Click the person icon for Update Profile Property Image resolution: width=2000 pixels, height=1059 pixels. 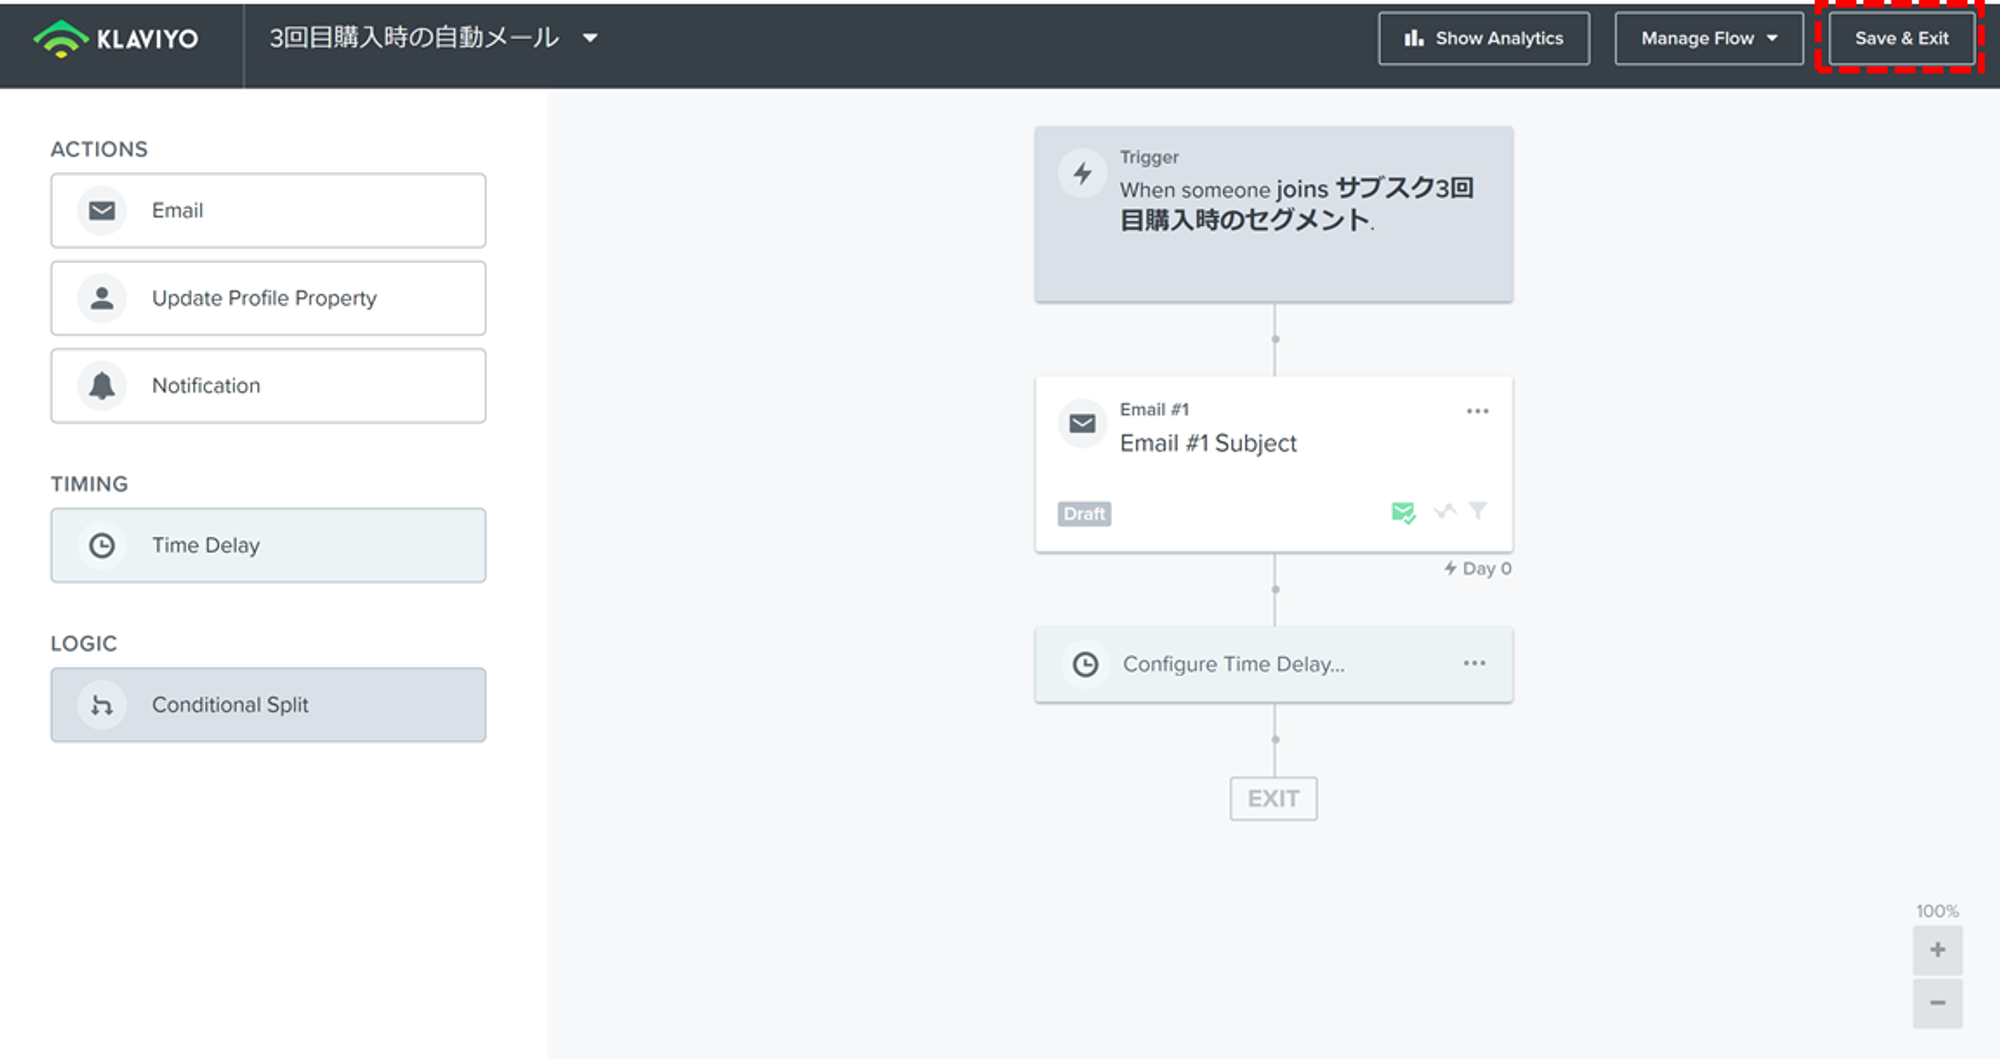pyautogui.click(x=102, y=298)
